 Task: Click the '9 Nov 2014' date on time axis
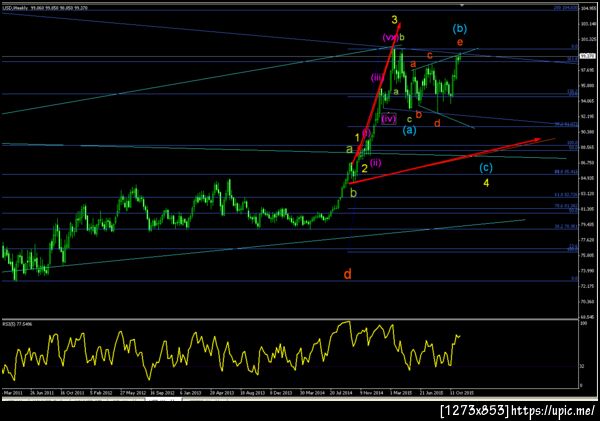point(371,393)
